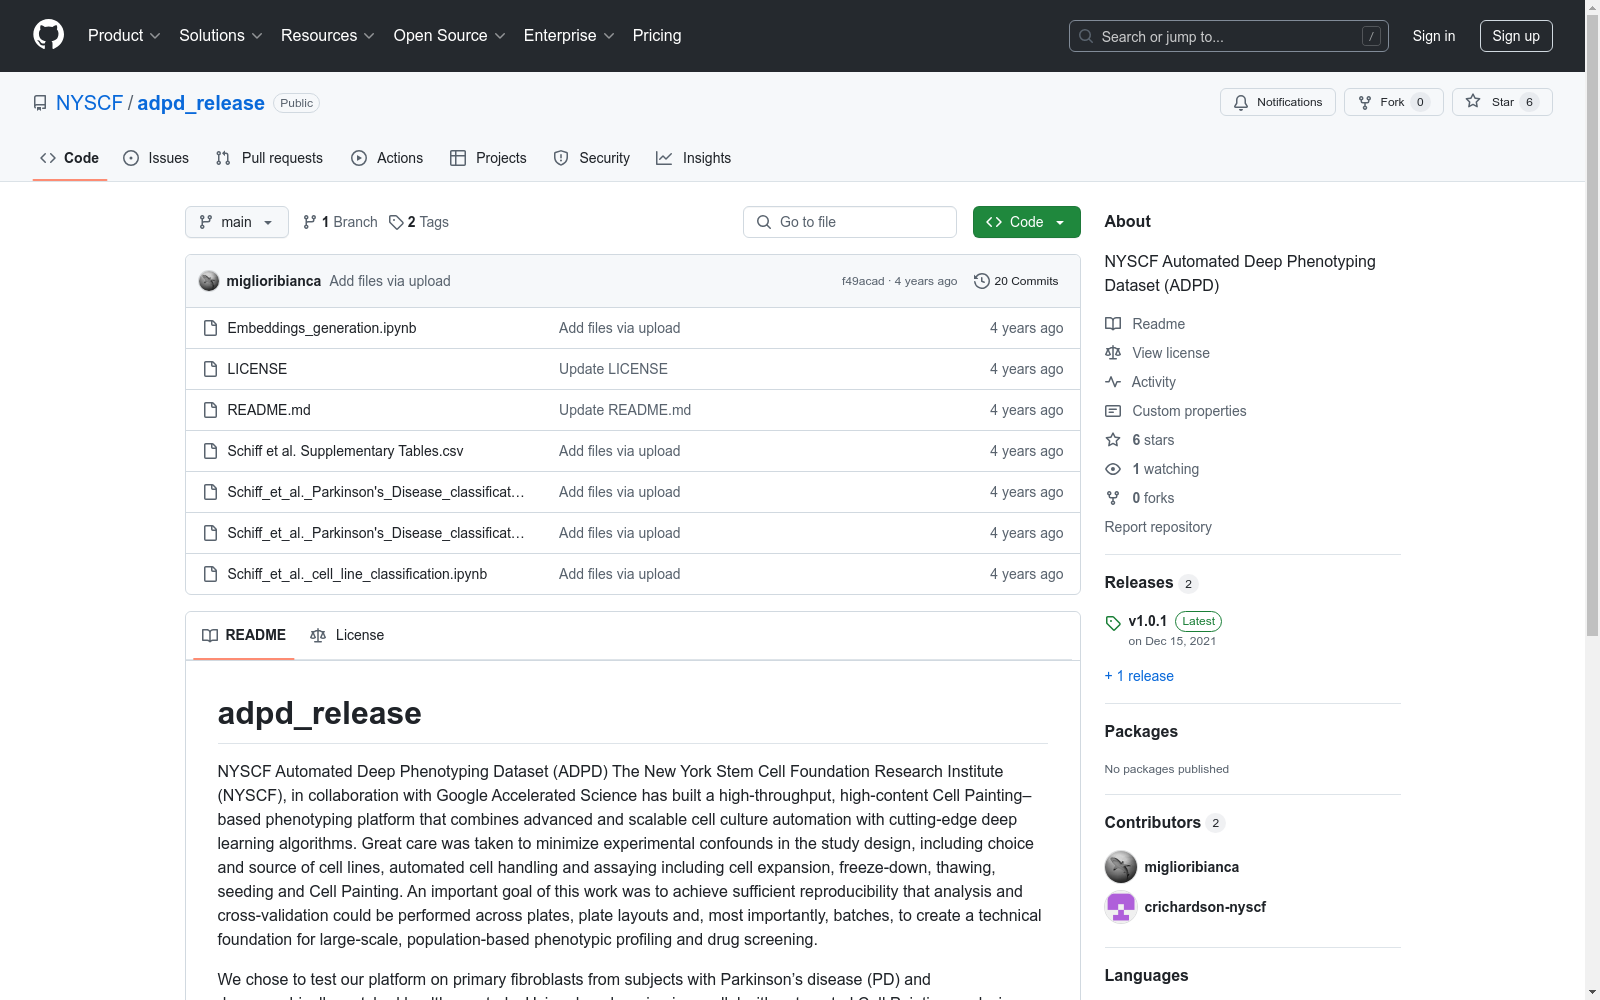Image resolution: width=1600 pixels, height=1000 pixels.
Task: Select the README tab
Action: click(244, 635)
